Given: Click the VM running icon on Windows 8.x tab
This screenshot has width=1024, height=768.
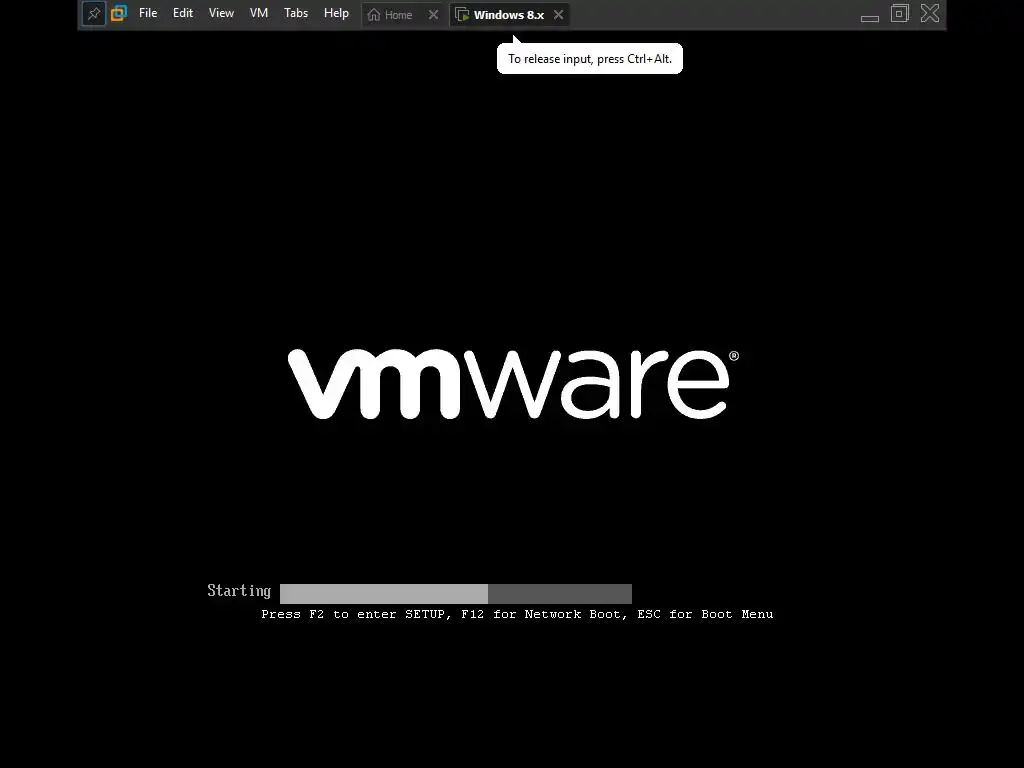Looking at the screenshot, I should pyautogui.click(x=462, y=14).
